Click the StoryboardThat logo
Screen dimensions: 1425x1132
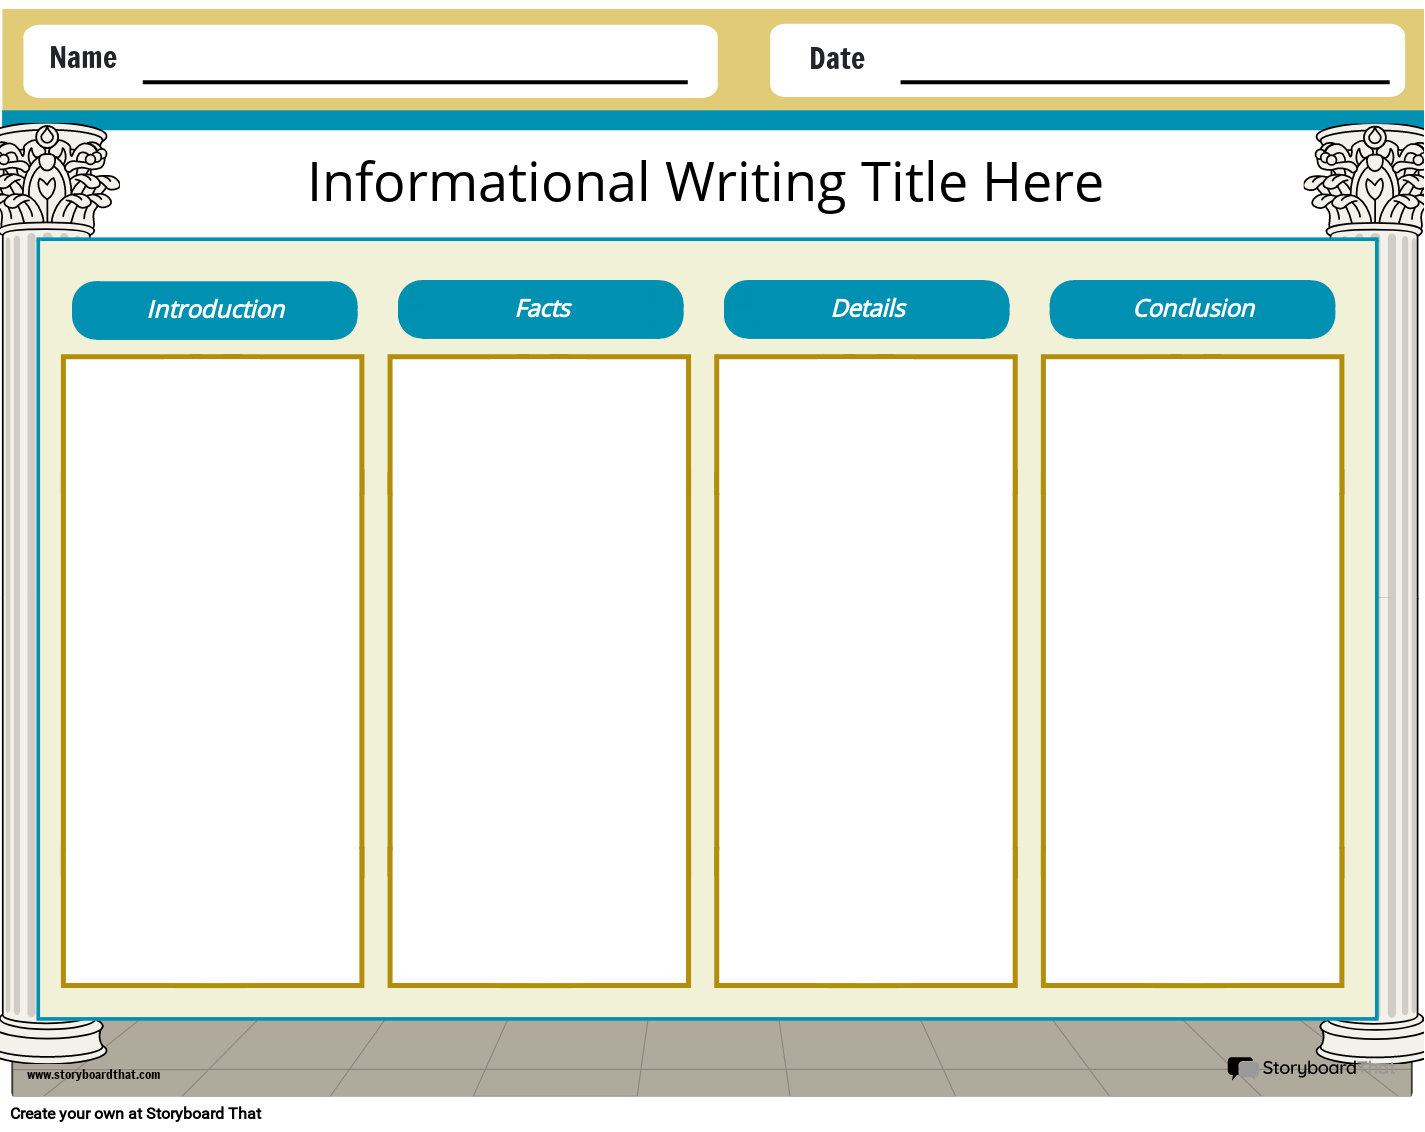tap(1310, 1068)
